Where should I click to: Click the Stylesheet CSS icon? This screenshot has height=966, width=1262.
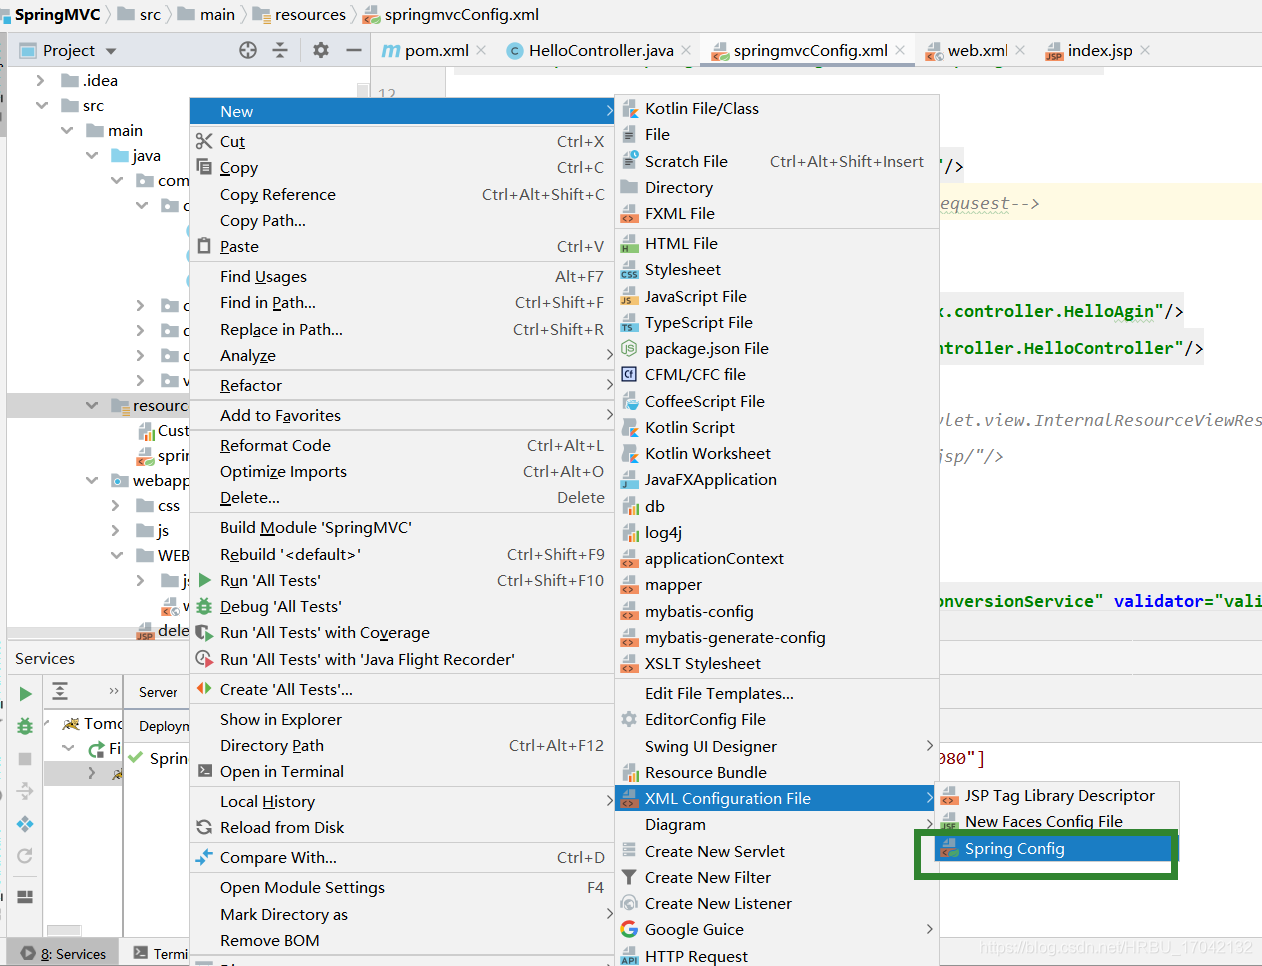629,270
